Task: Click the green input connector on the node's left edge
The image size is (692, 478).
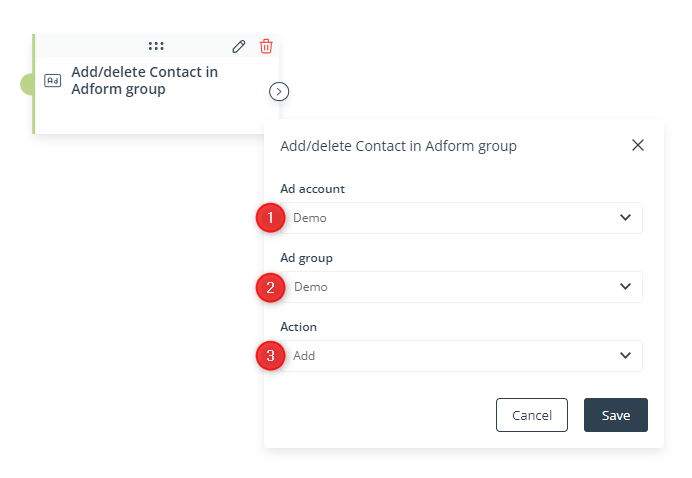Action: click(26, 84)
